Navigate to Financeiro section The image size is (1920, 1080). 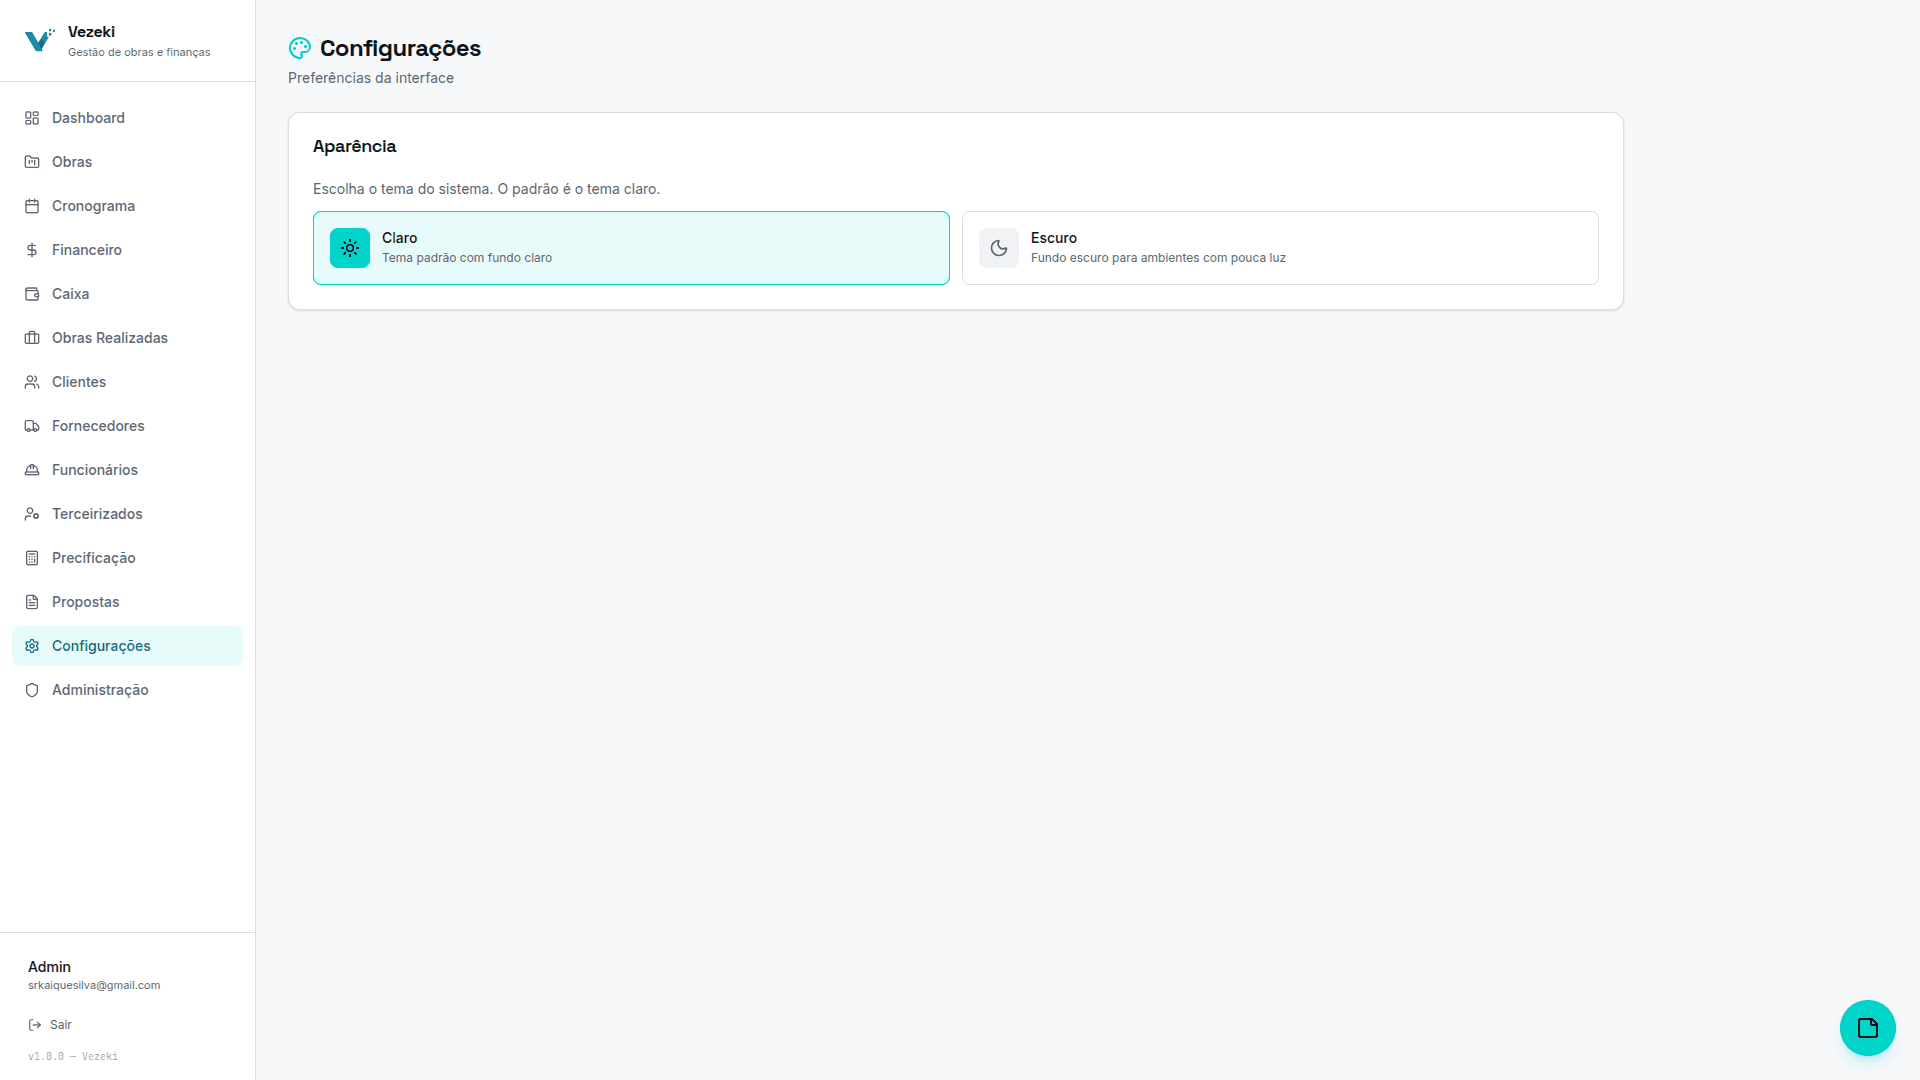(x=127, y=250)
